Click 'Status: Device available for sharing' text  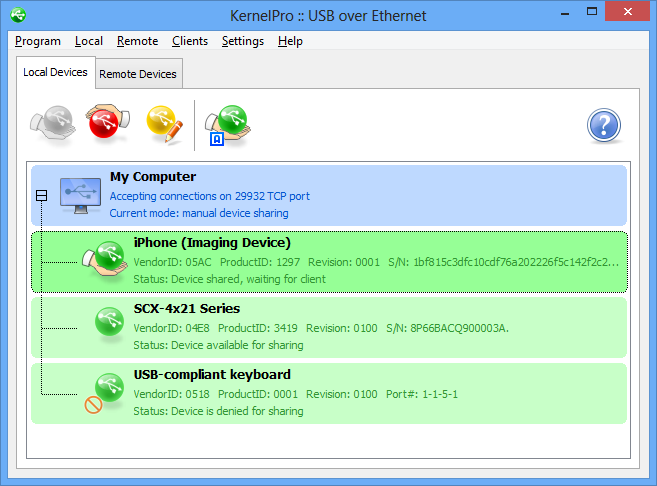[218, 345]
